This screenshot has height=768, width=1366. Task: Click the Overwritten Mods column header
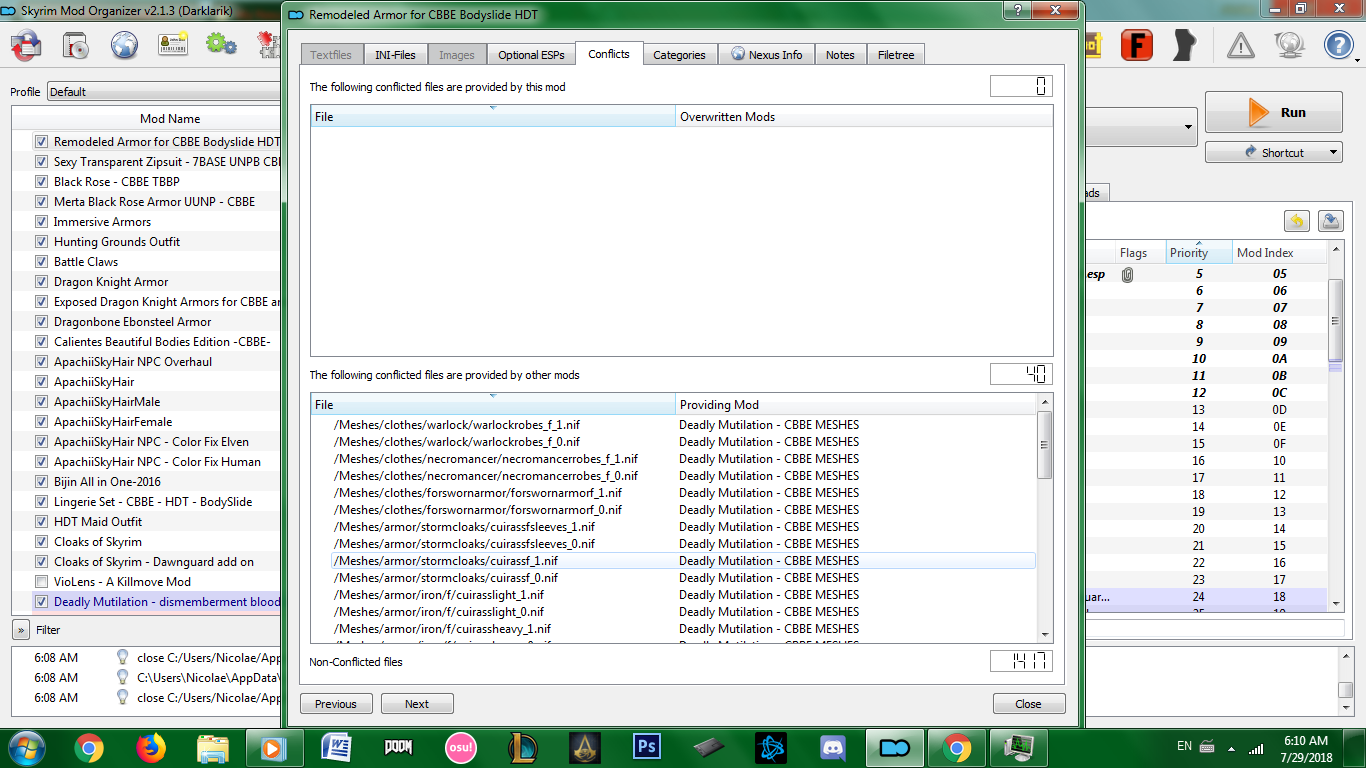[864, 117]
